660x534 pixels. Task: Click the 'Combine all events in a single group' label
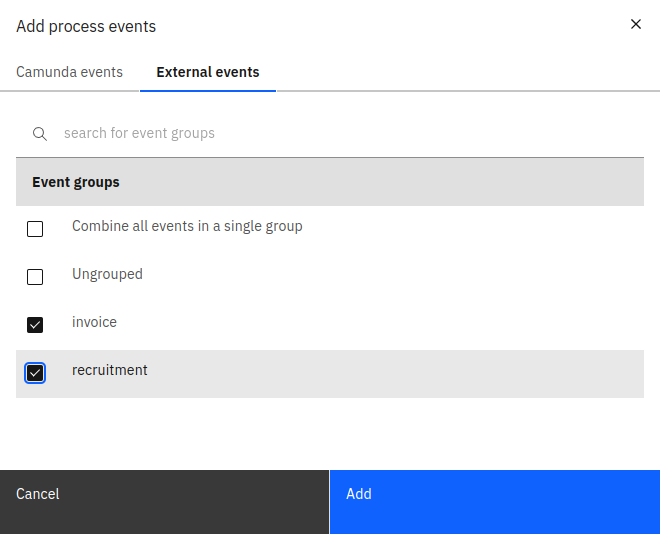[x=187, y=226]
